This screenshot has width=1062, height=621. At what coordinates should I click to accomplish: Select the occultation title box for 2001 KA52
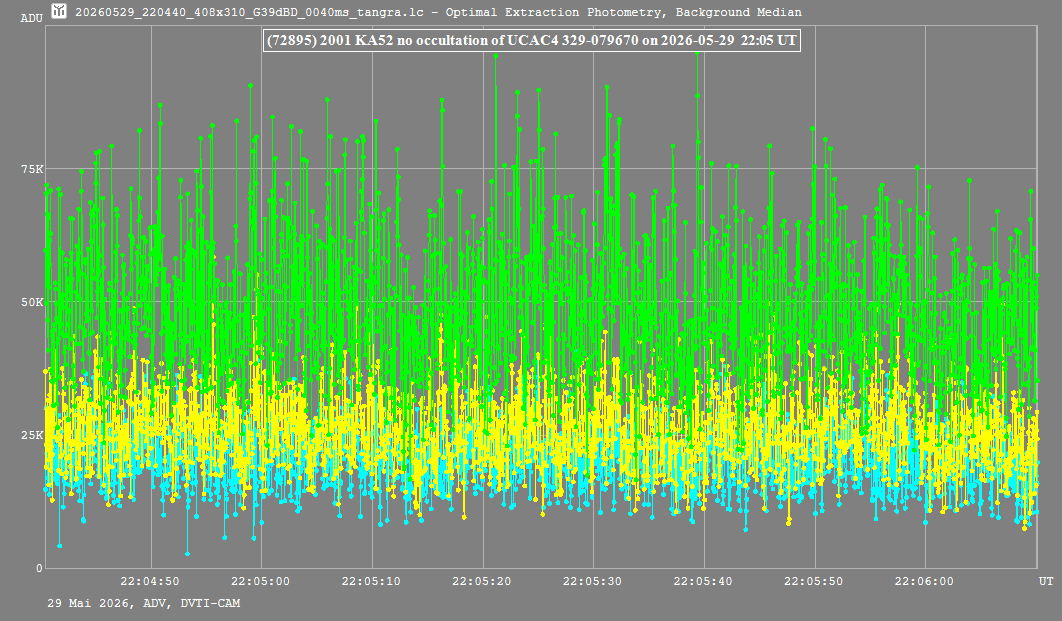tap(532, 40)
